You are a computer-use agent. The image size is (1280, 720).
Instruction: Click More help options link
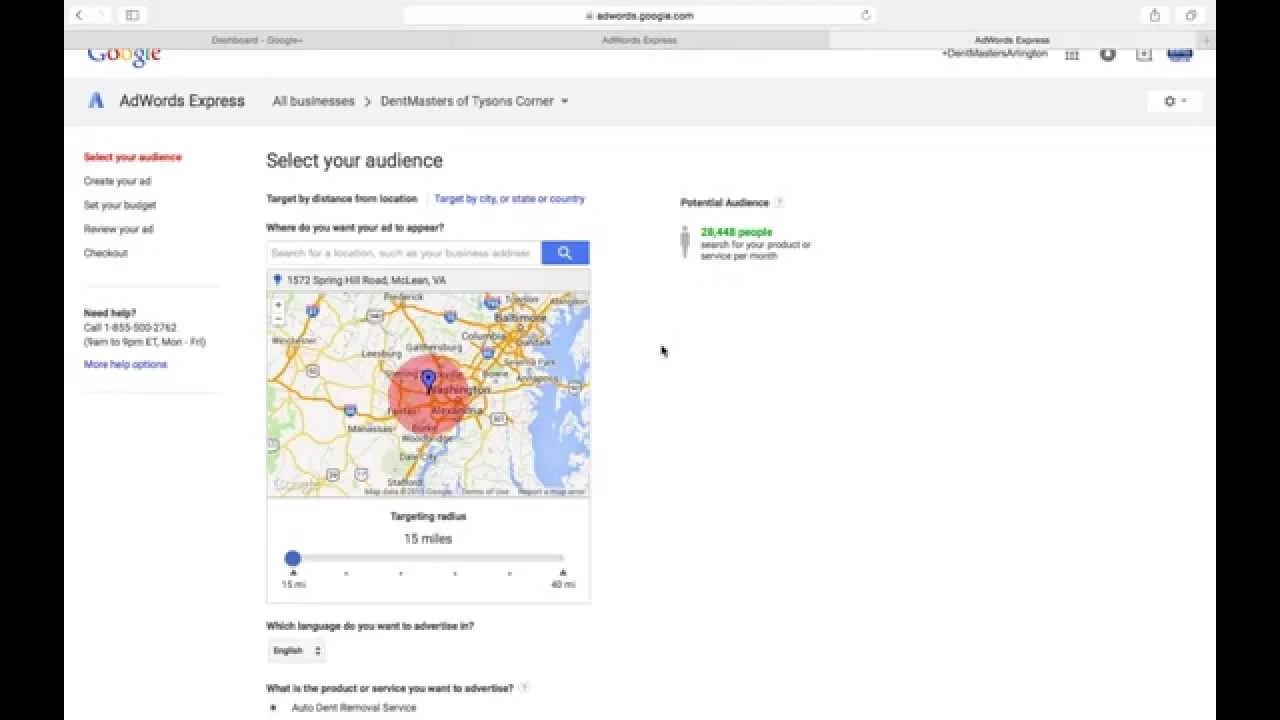pyautogui.click(x=125, y=364)
